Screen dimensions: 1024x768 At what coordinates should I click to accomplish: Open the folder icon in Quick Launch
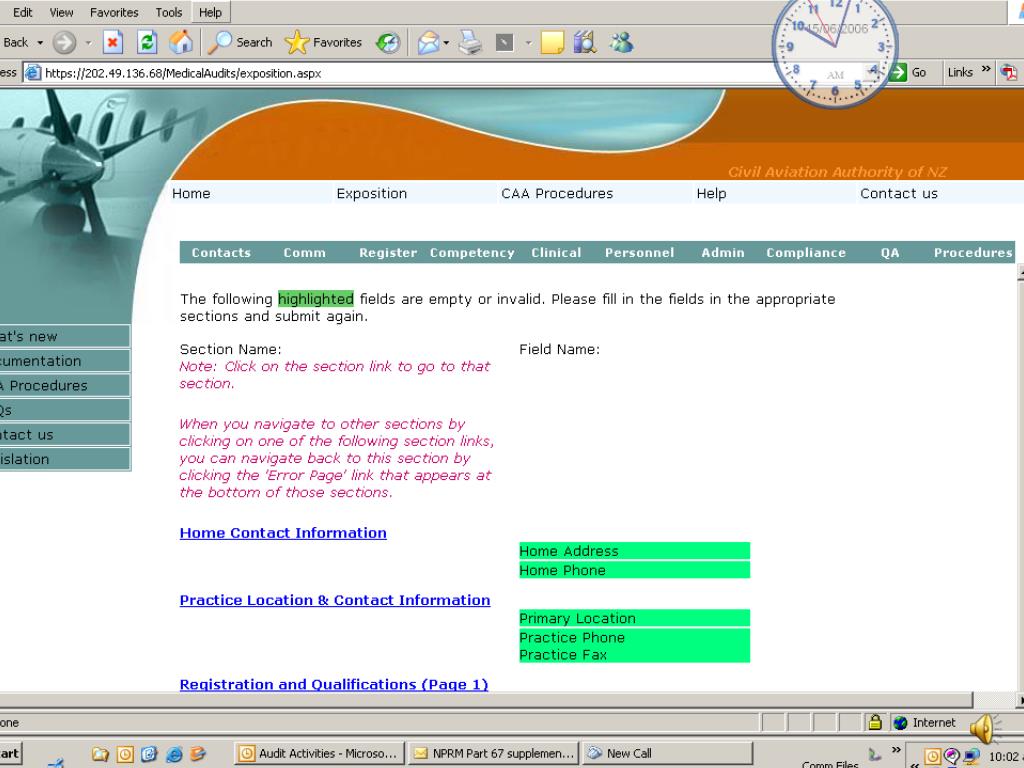click(100, 754)
